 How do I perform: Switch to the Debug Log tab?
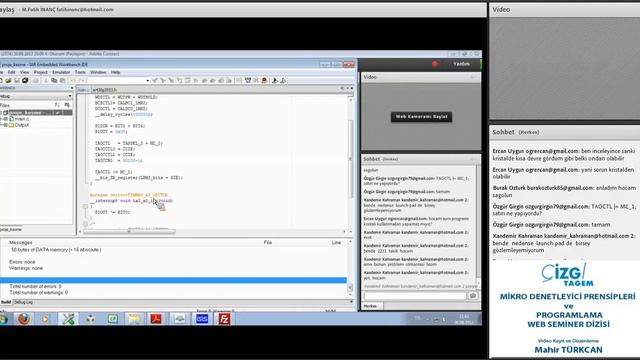pyautogui.click(x=23, y=302)
